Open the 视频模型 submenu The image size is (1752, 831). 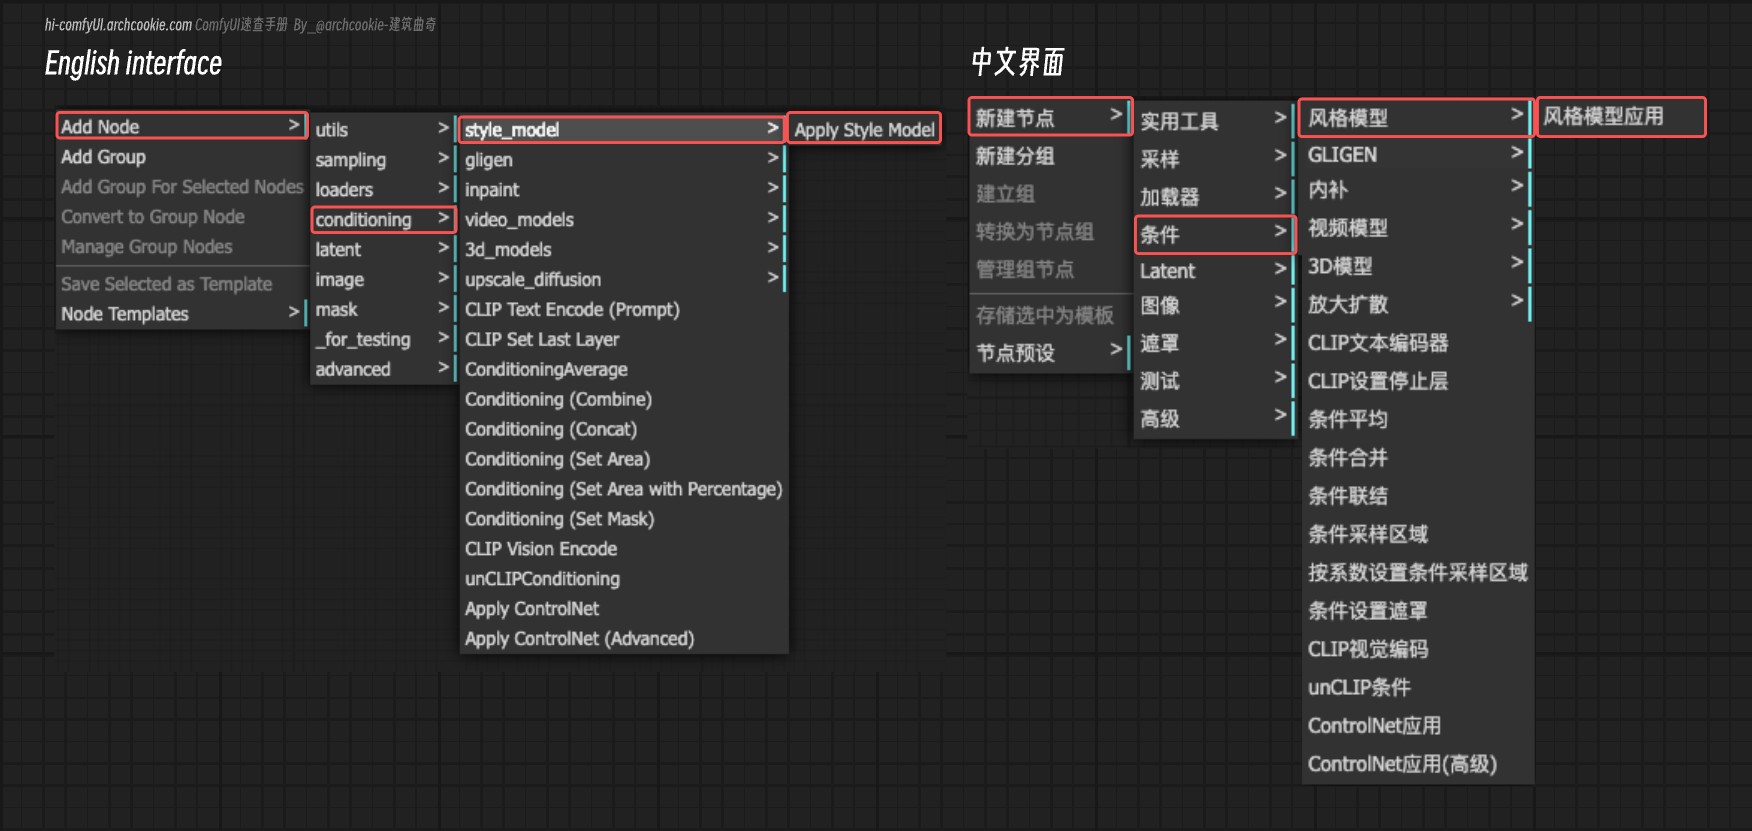pos(1415,228)
